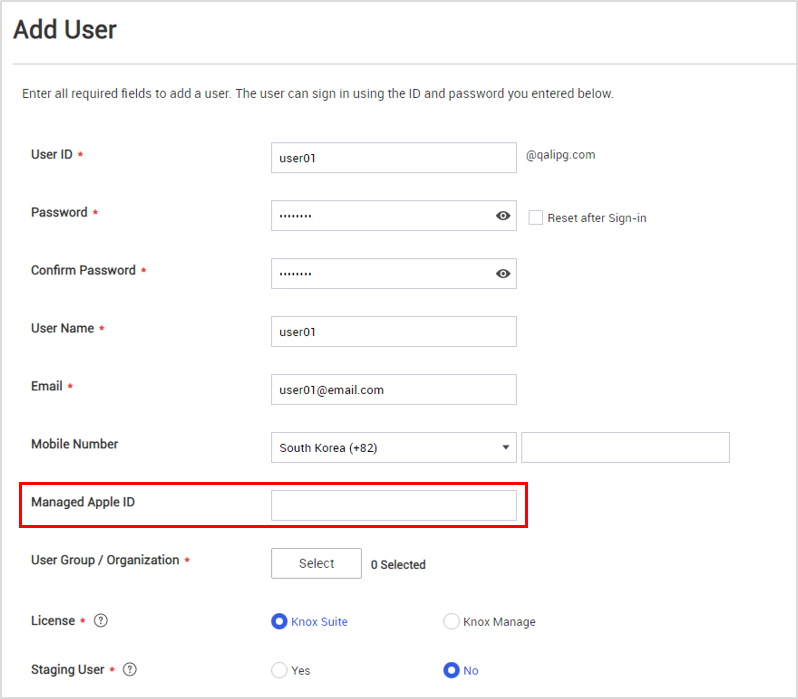Screen dimensions: 798x699
Task: Show password via eye icon in Password field
Action: coord(503,216)
